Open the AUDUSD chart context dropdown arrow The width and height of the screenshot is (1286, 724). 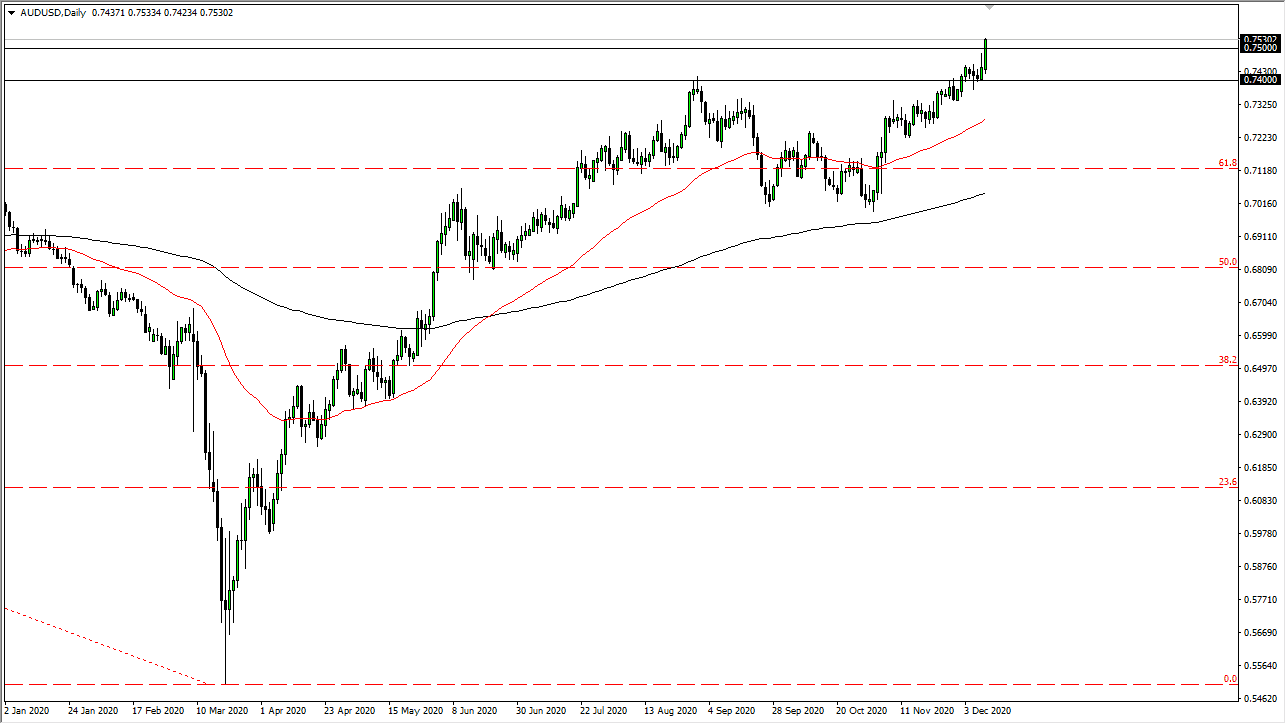11,13
